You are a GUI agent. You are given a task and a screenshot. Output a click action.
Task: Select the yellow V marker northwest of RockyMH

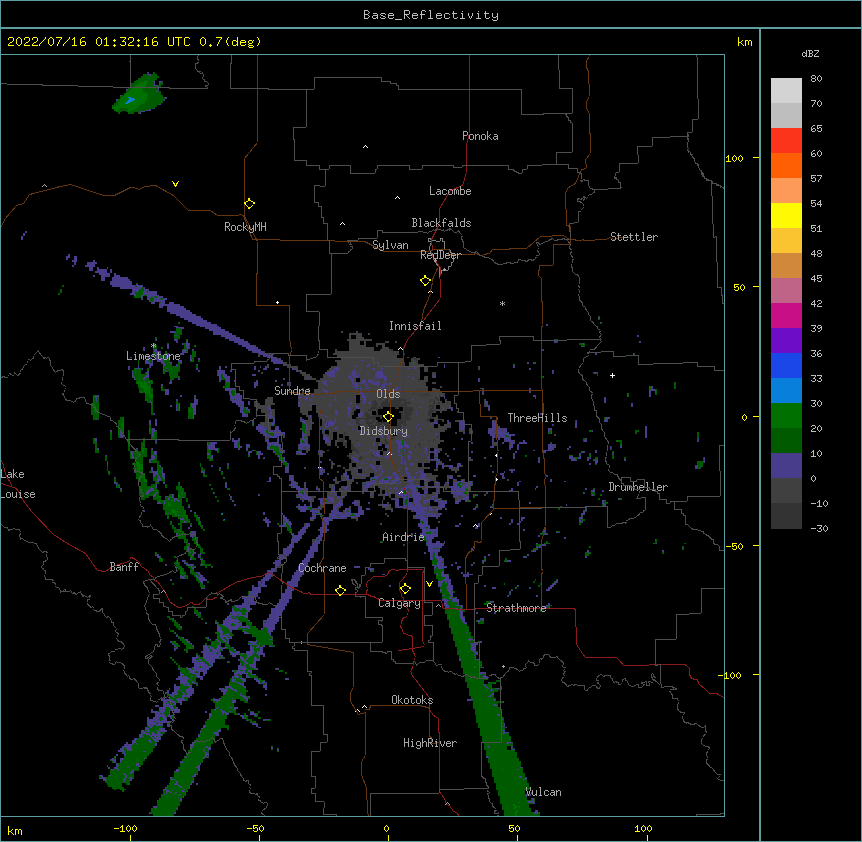pyautogui.click(x=175, y=184)
